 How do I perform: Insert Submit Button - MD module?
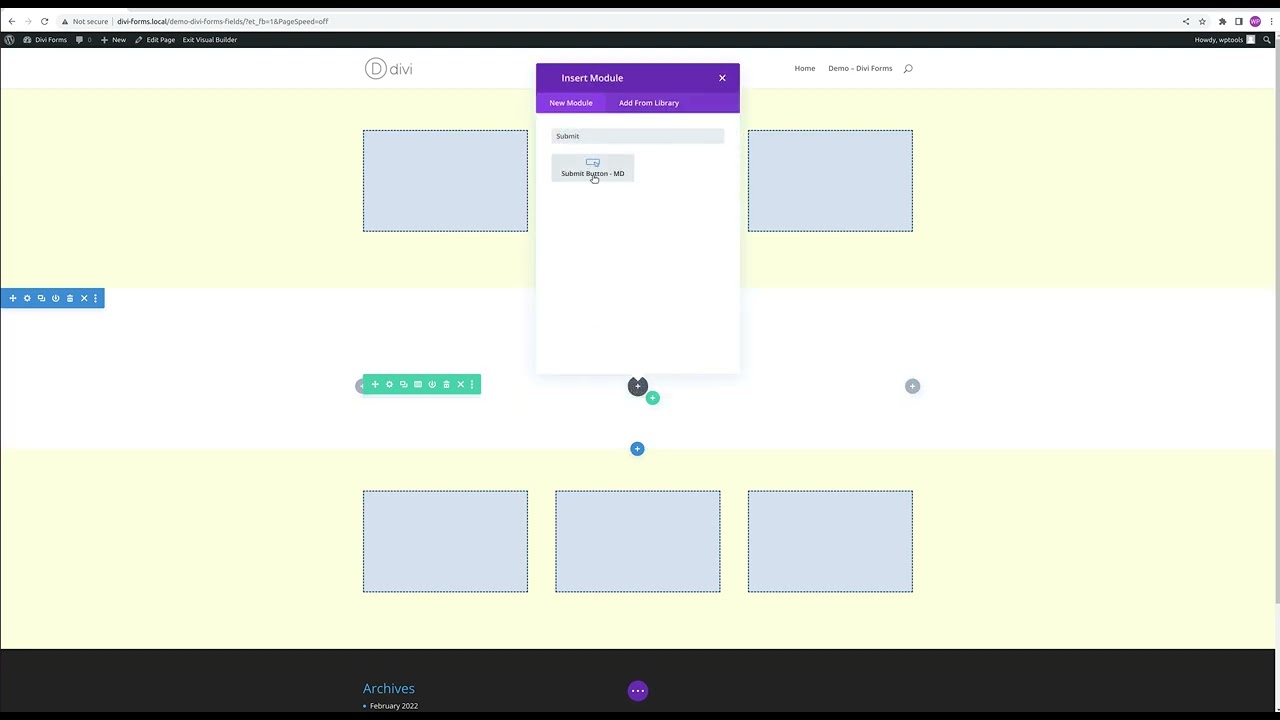592,168
